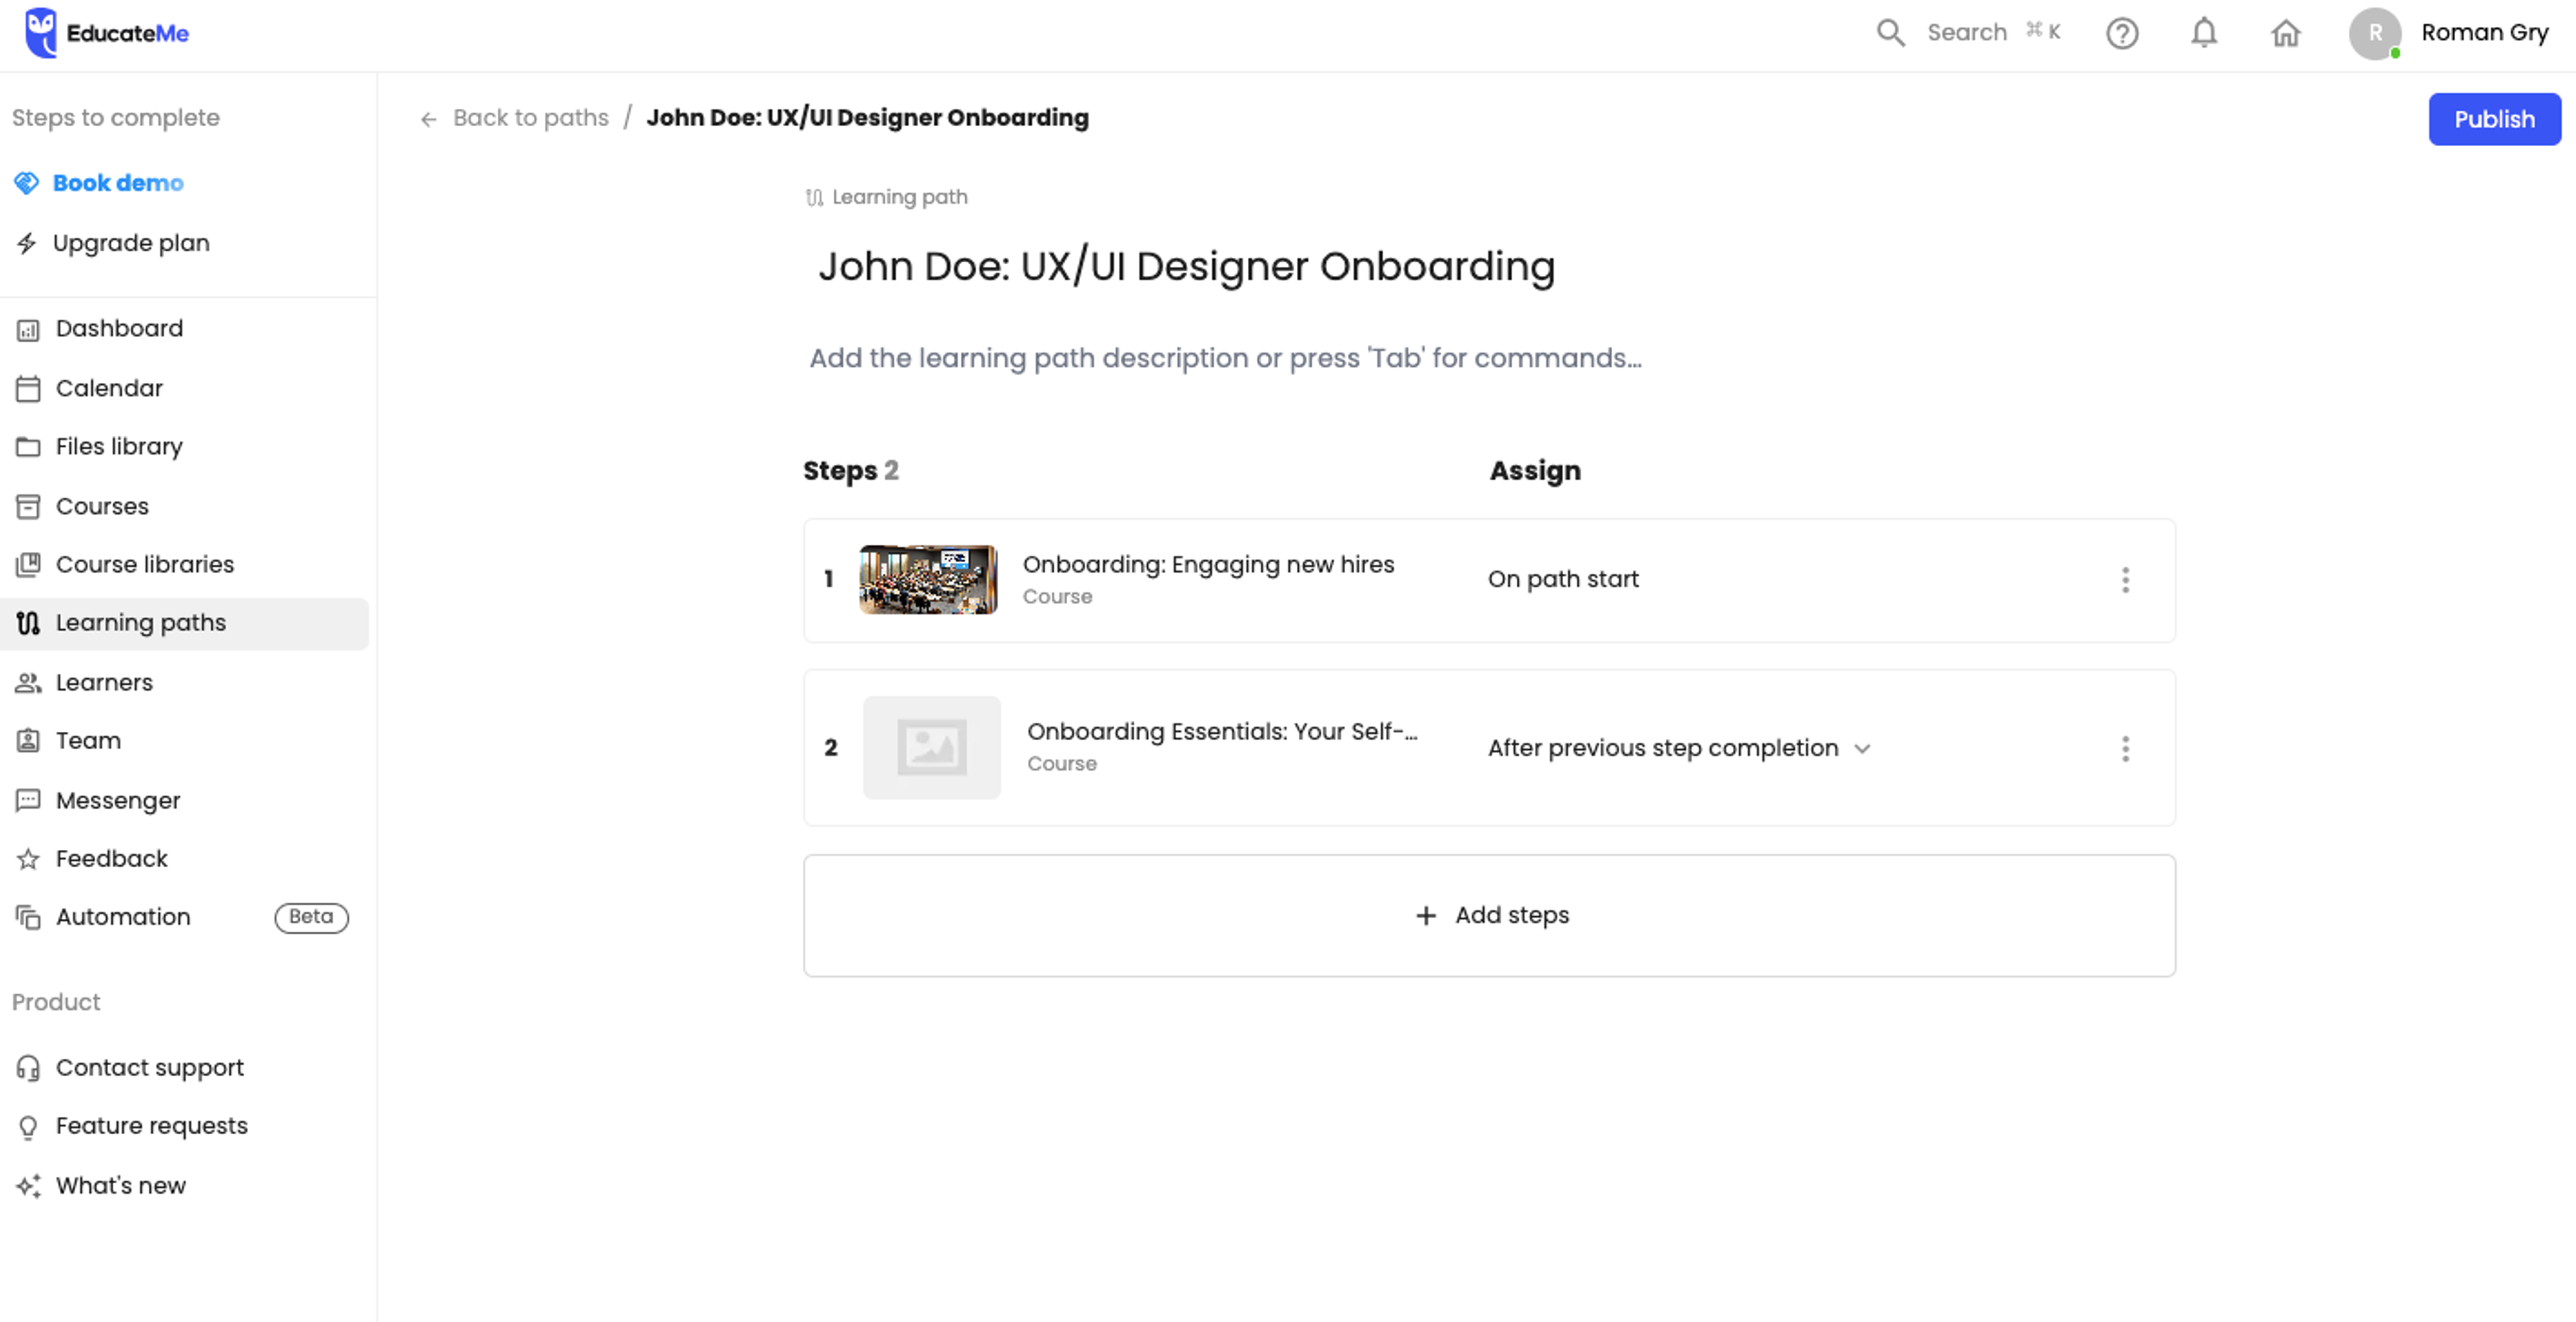Click the Courses archive icon
This screenshot has height=1322, width=2576.
pos(28,506)
